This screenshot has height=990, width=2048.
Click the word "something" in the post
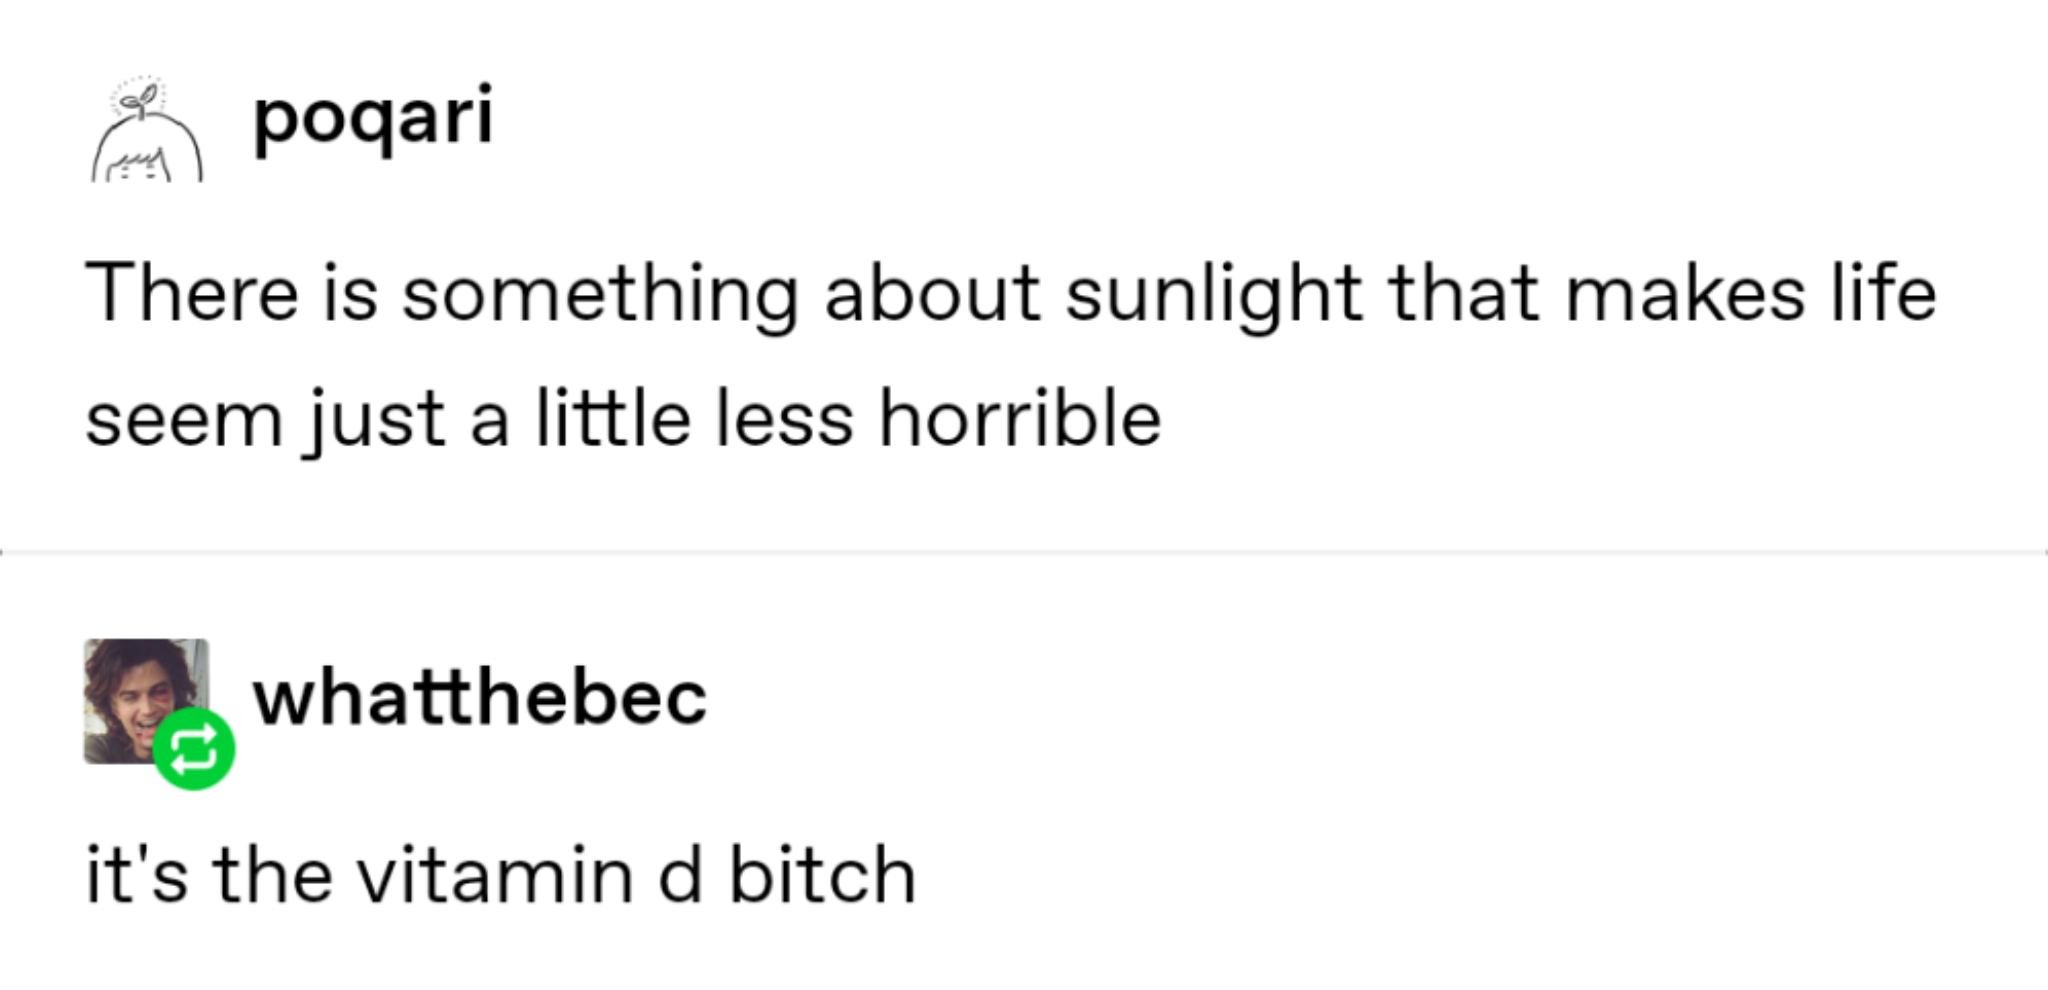[600, 295]
